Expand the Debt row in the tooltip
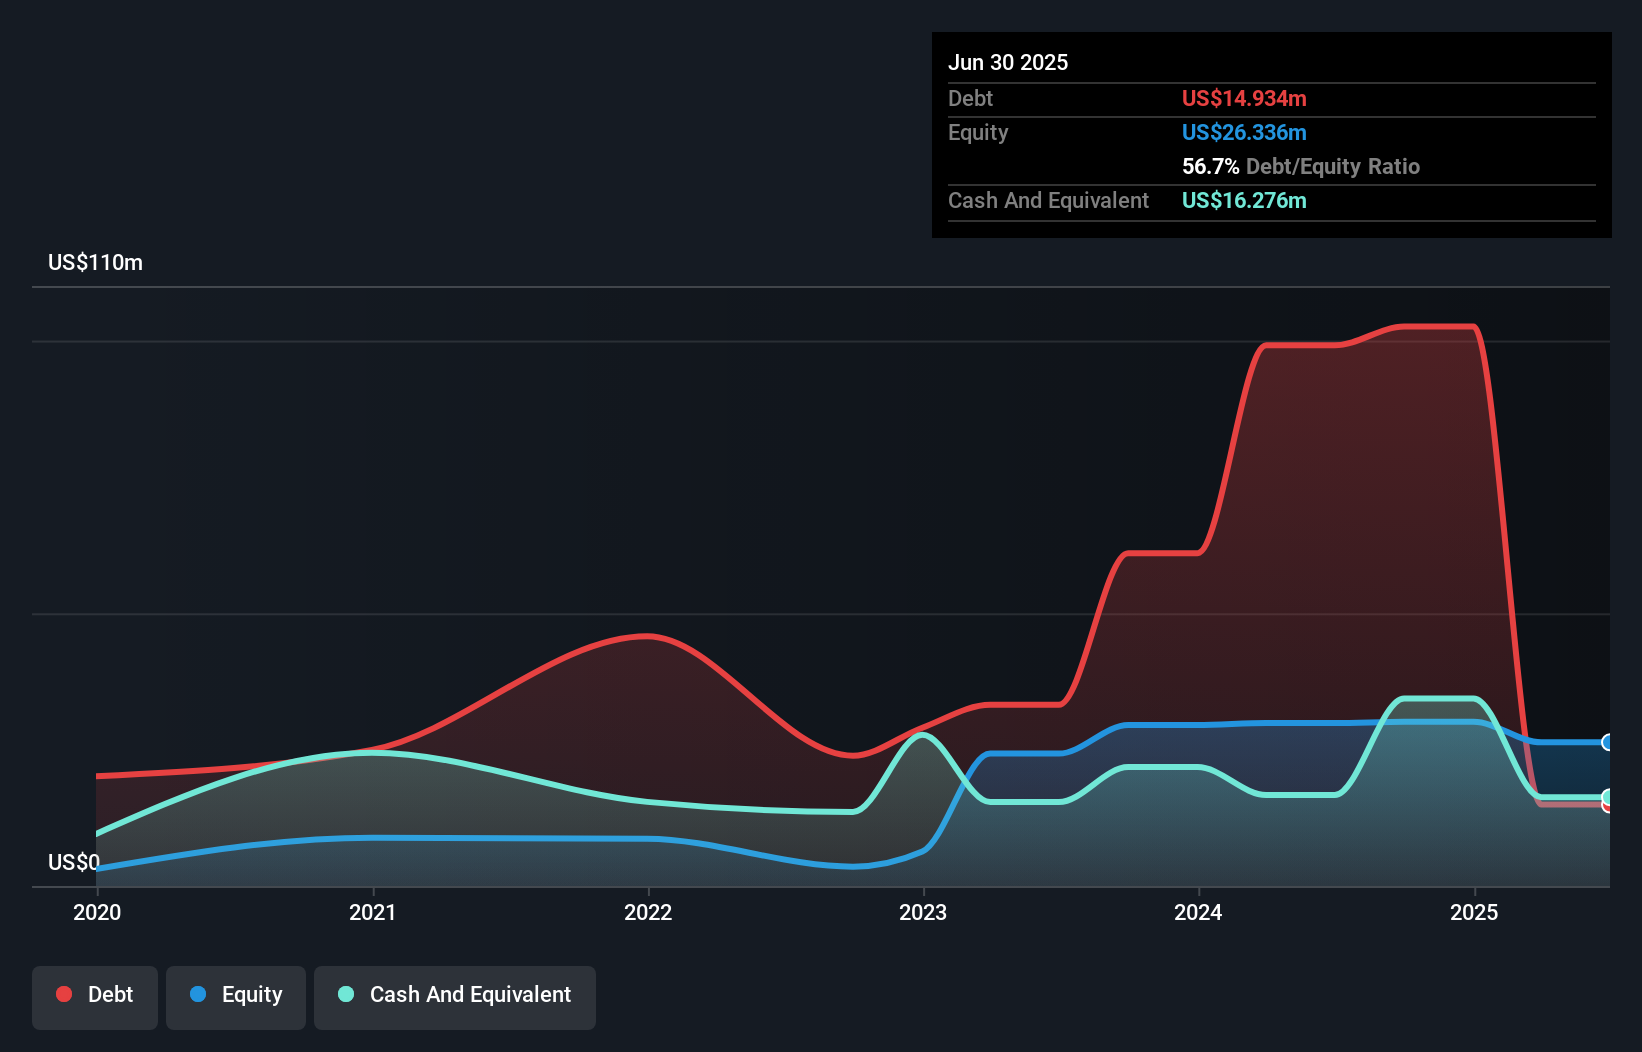This screenshot has height=1052, width=1642. [970, 98]
